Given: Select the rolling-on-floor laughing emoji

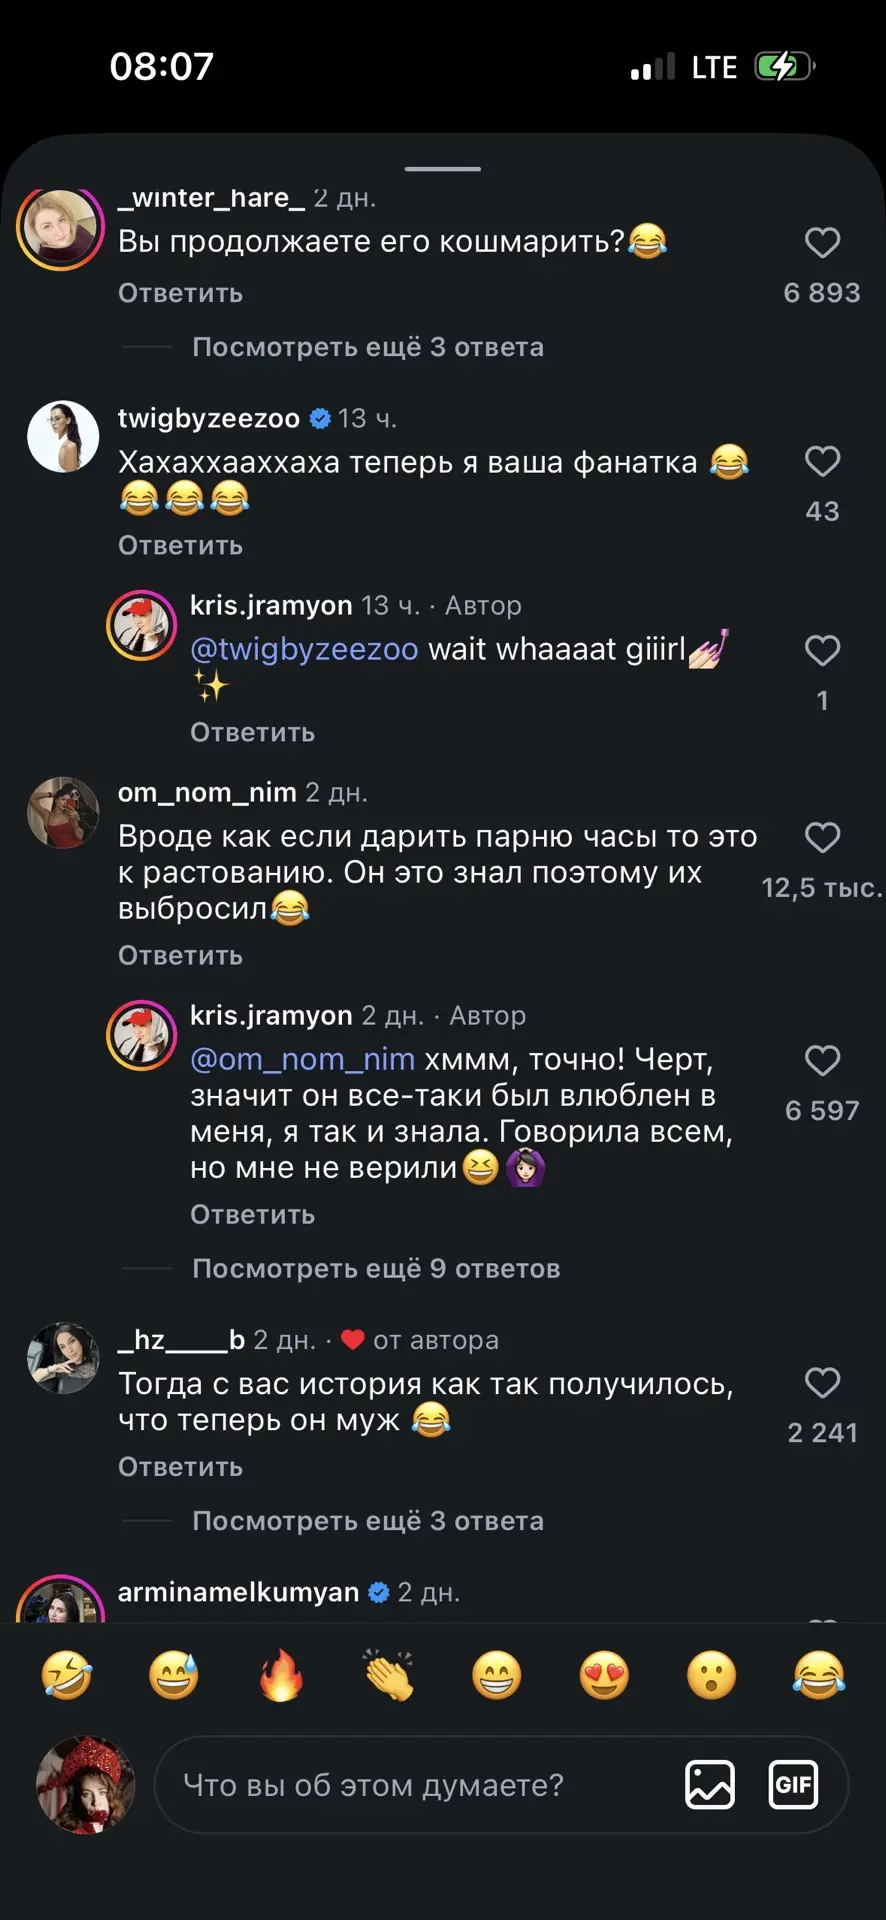Looking at the screenshot, I should (x=66, y=1675).
